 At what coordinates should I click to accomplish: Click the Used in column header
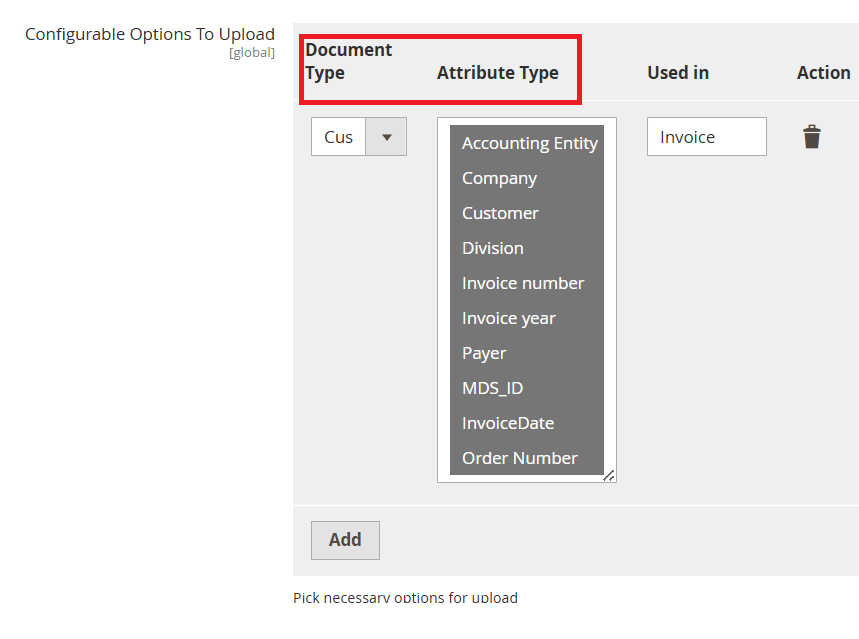click(677, 73)
